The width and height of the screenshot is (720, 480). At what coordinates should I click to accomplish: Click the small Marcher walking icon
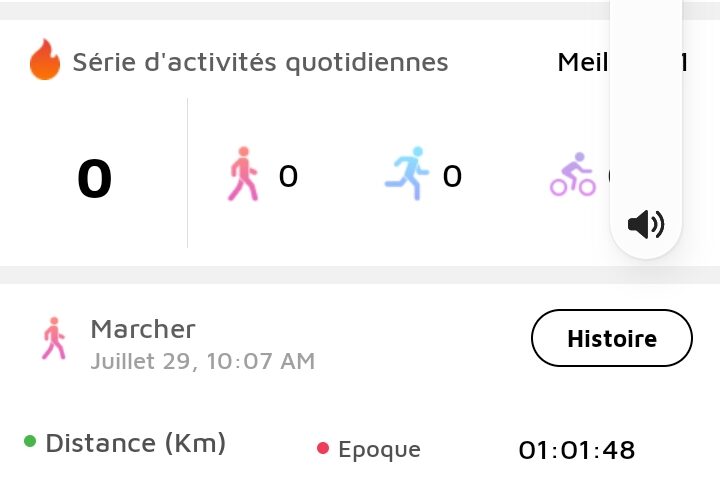(x=54, y=339)
